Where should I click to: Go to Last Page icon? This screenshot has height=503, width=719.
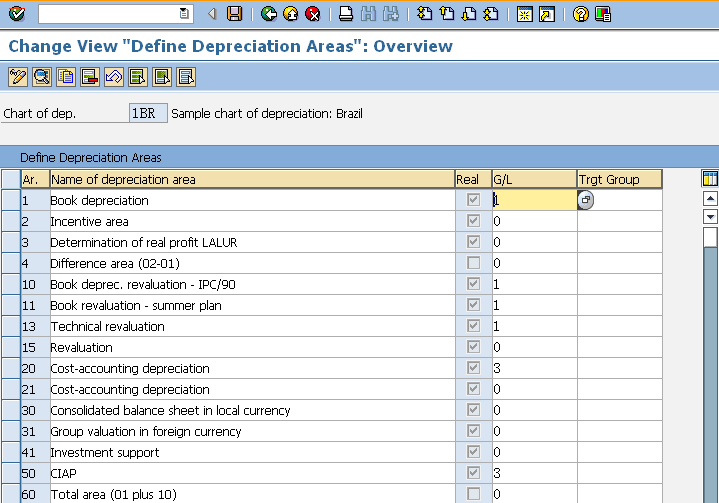[x=491, y=14]
